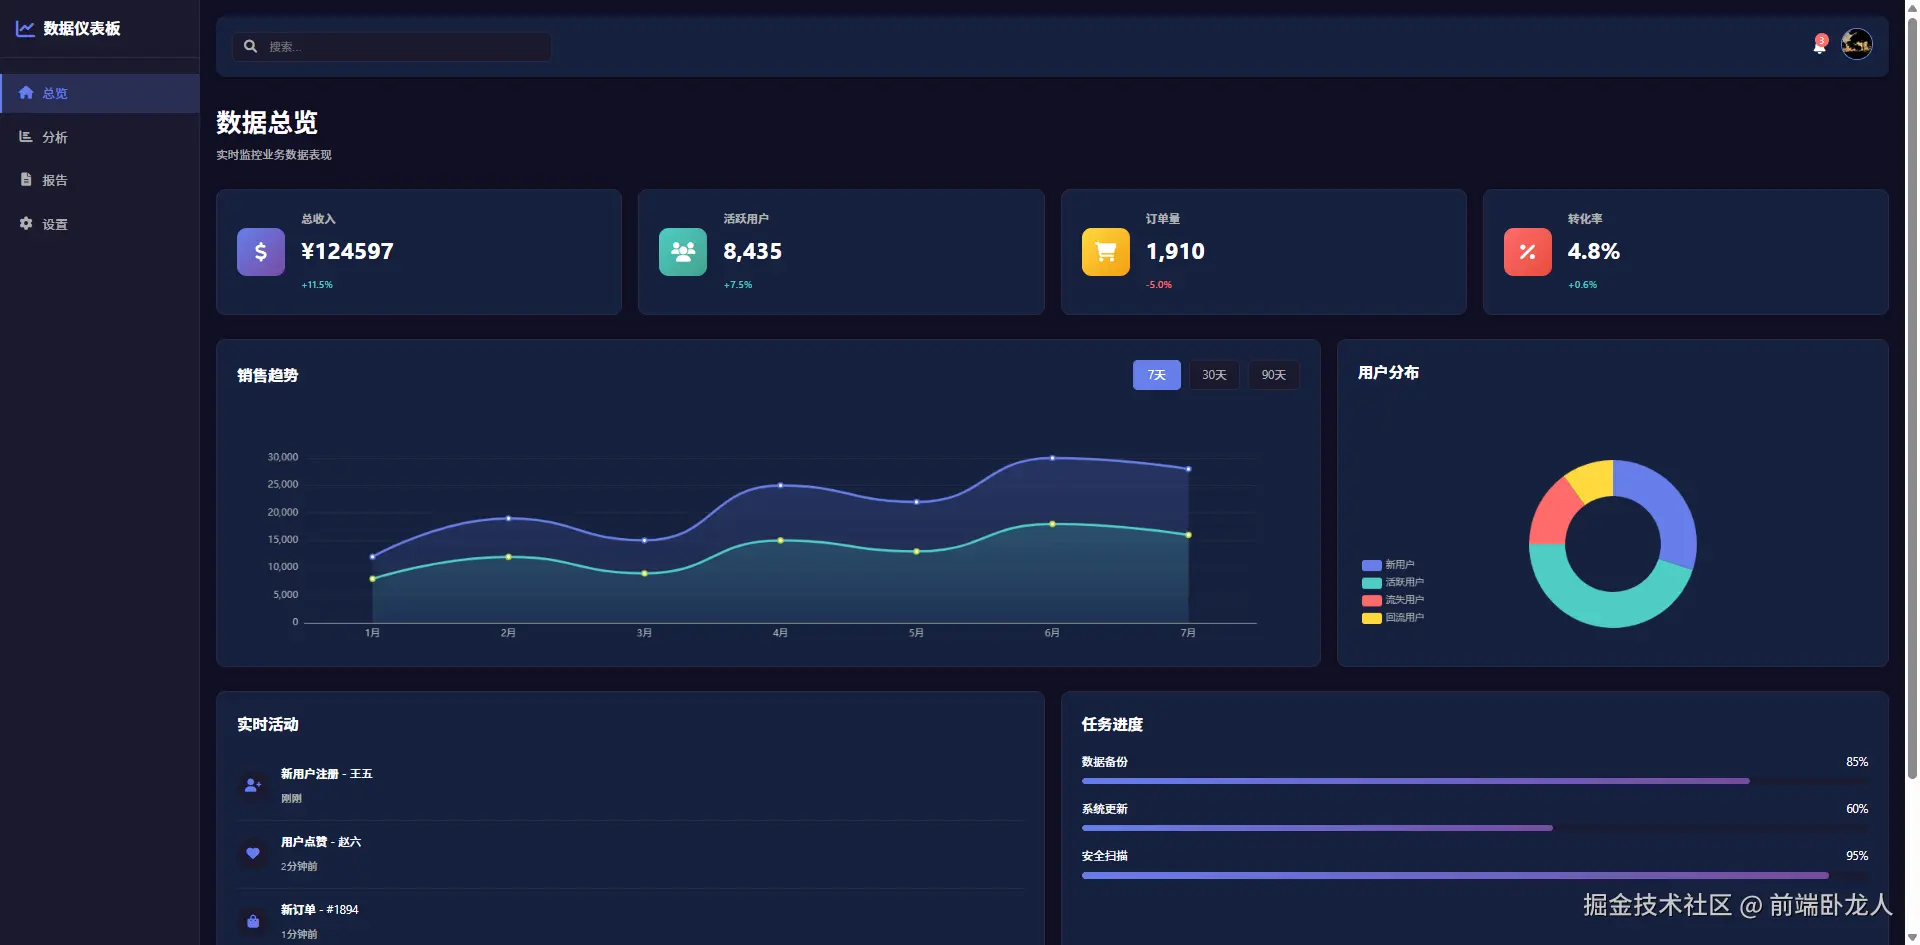The width and height of the screenshot is (1920, 945).
Task: Click the 85% value for 数据备份
Action: pyautogui.click(x=1857, y=762)
